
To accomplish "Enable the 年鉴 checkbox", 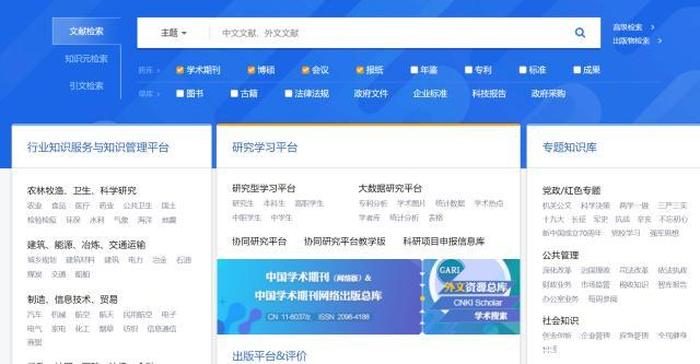I will (x=414, y=70).
